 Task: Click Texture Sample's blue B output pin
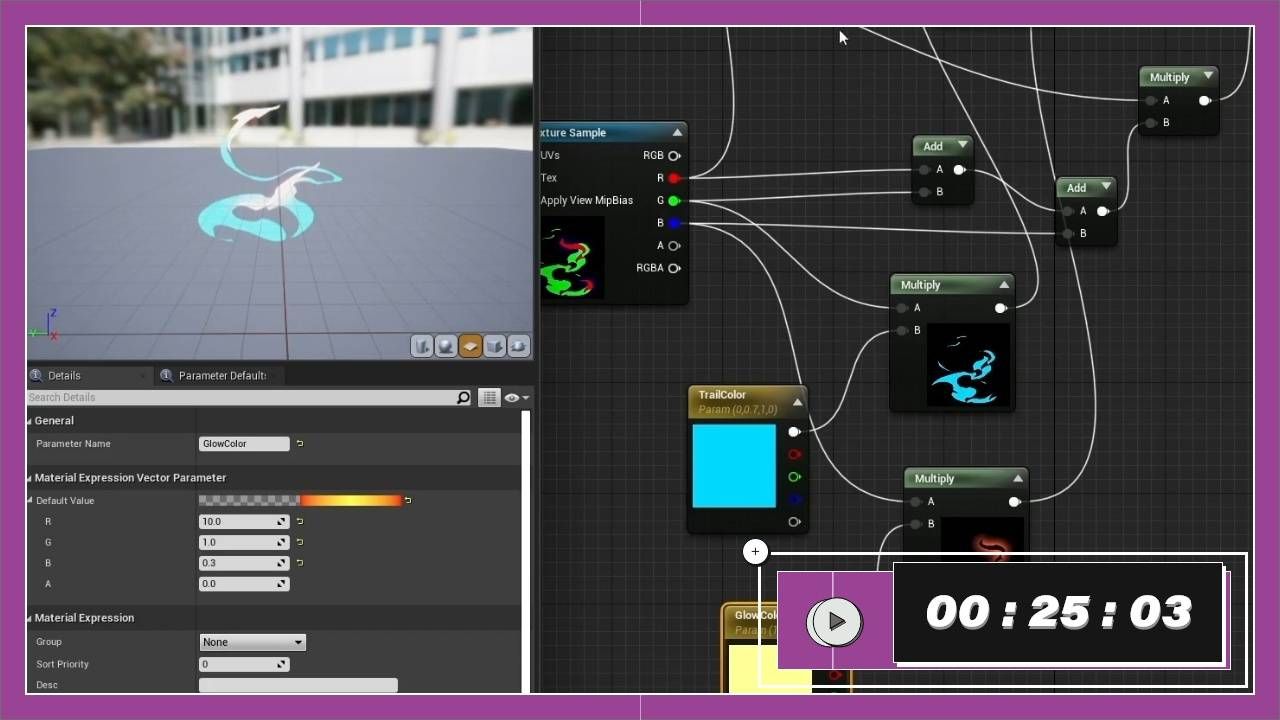674,223
